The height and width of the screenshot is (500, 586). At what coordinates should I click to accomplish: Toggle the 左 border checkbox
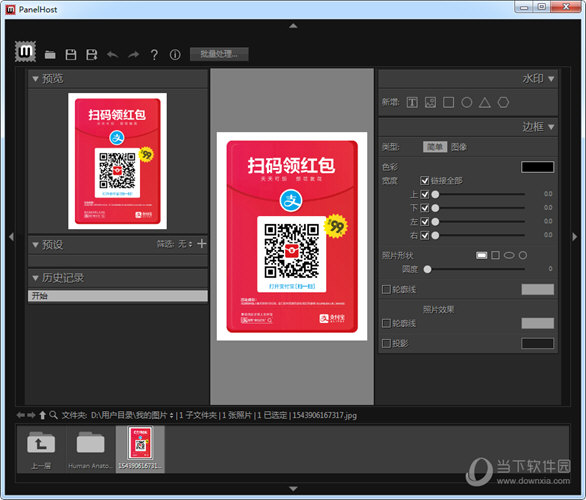coord(425,222)
